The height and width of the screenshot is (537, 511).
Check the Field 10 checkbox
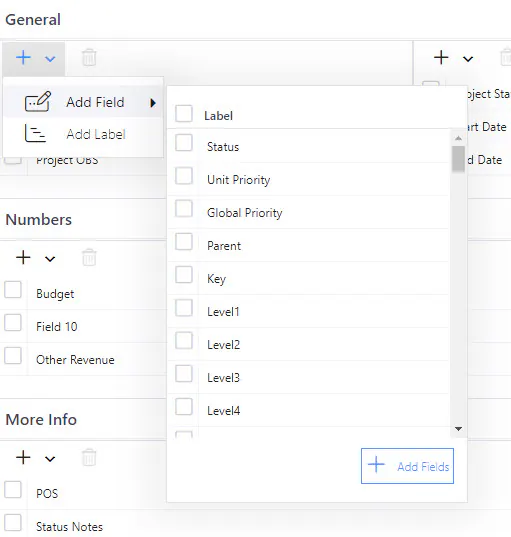pyautogui.click(x=13, y=323)
